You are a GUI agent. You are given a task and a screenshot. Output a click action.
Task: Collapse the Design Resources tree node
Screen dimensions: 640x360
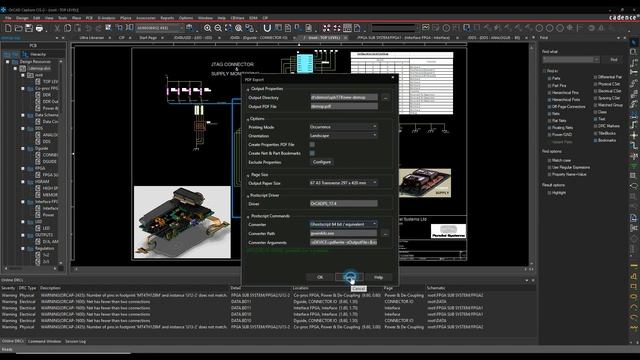(8, 62)
